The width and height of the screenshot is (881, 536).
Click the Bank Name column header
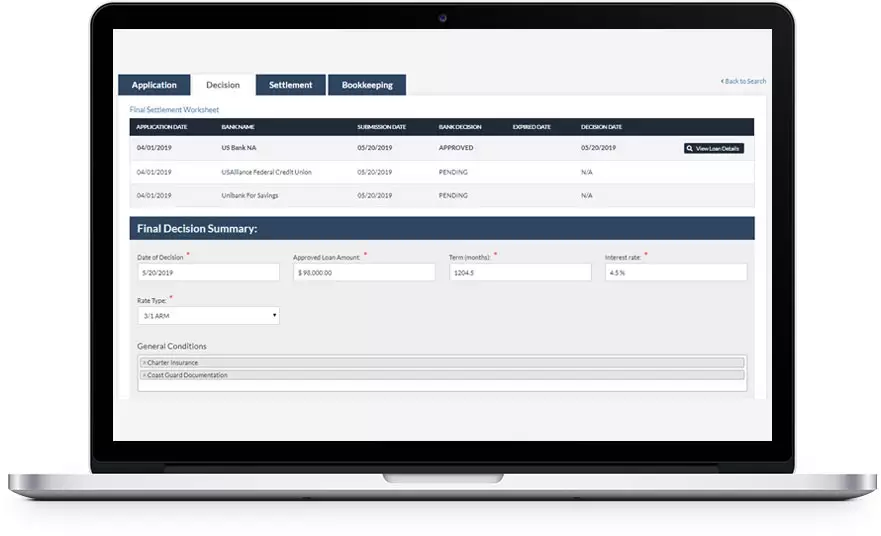[238, 127]
